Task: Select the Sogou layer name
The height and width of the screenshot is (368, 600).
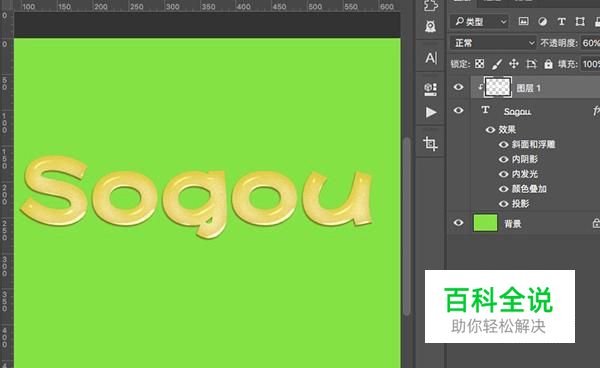Action: pos(517,111)
